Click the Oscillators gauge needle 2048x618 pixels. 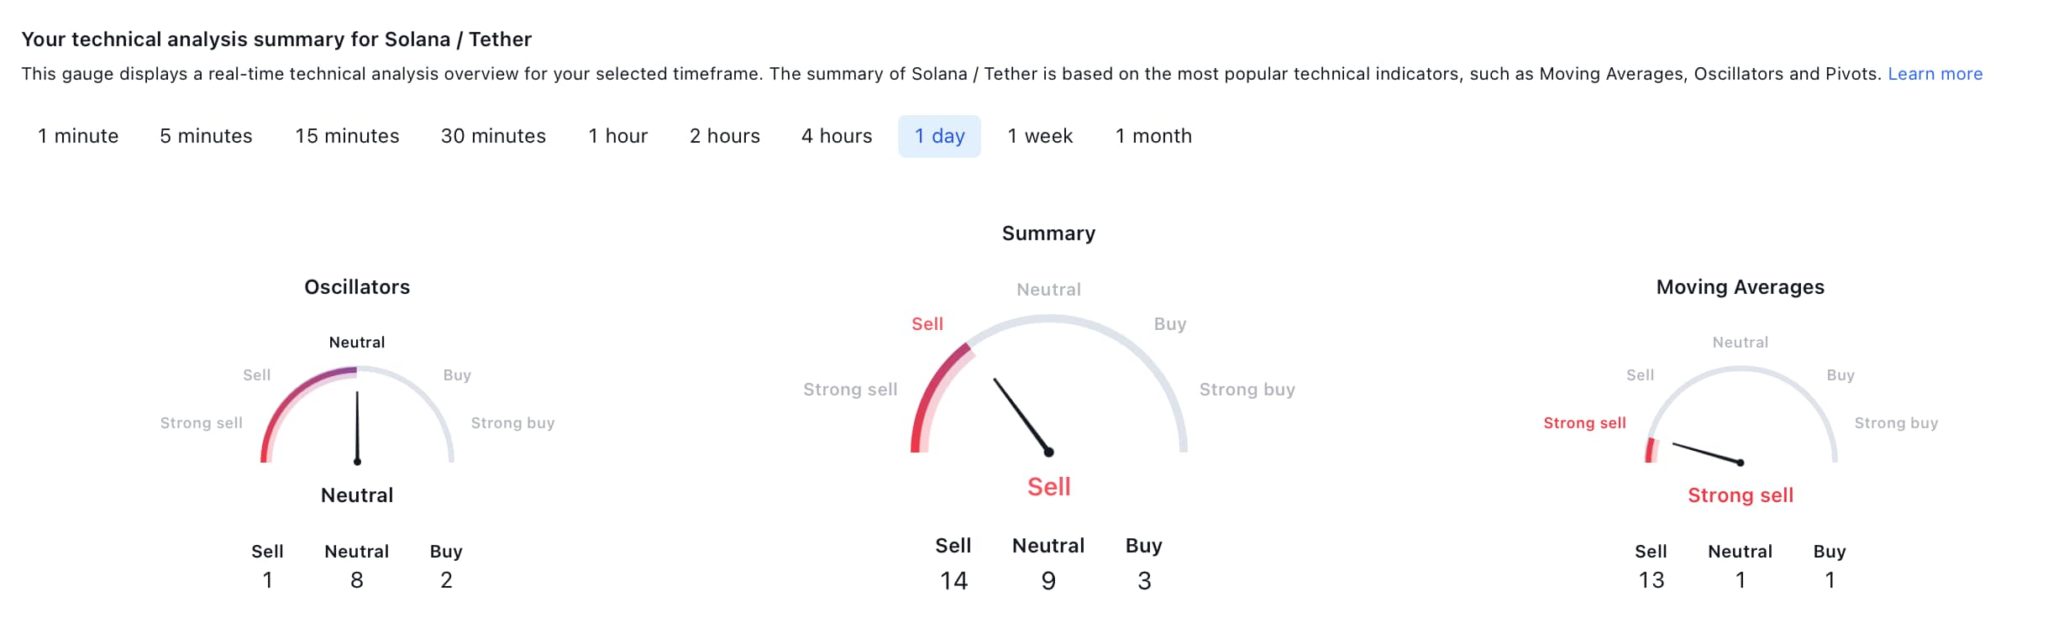[357, 427]
